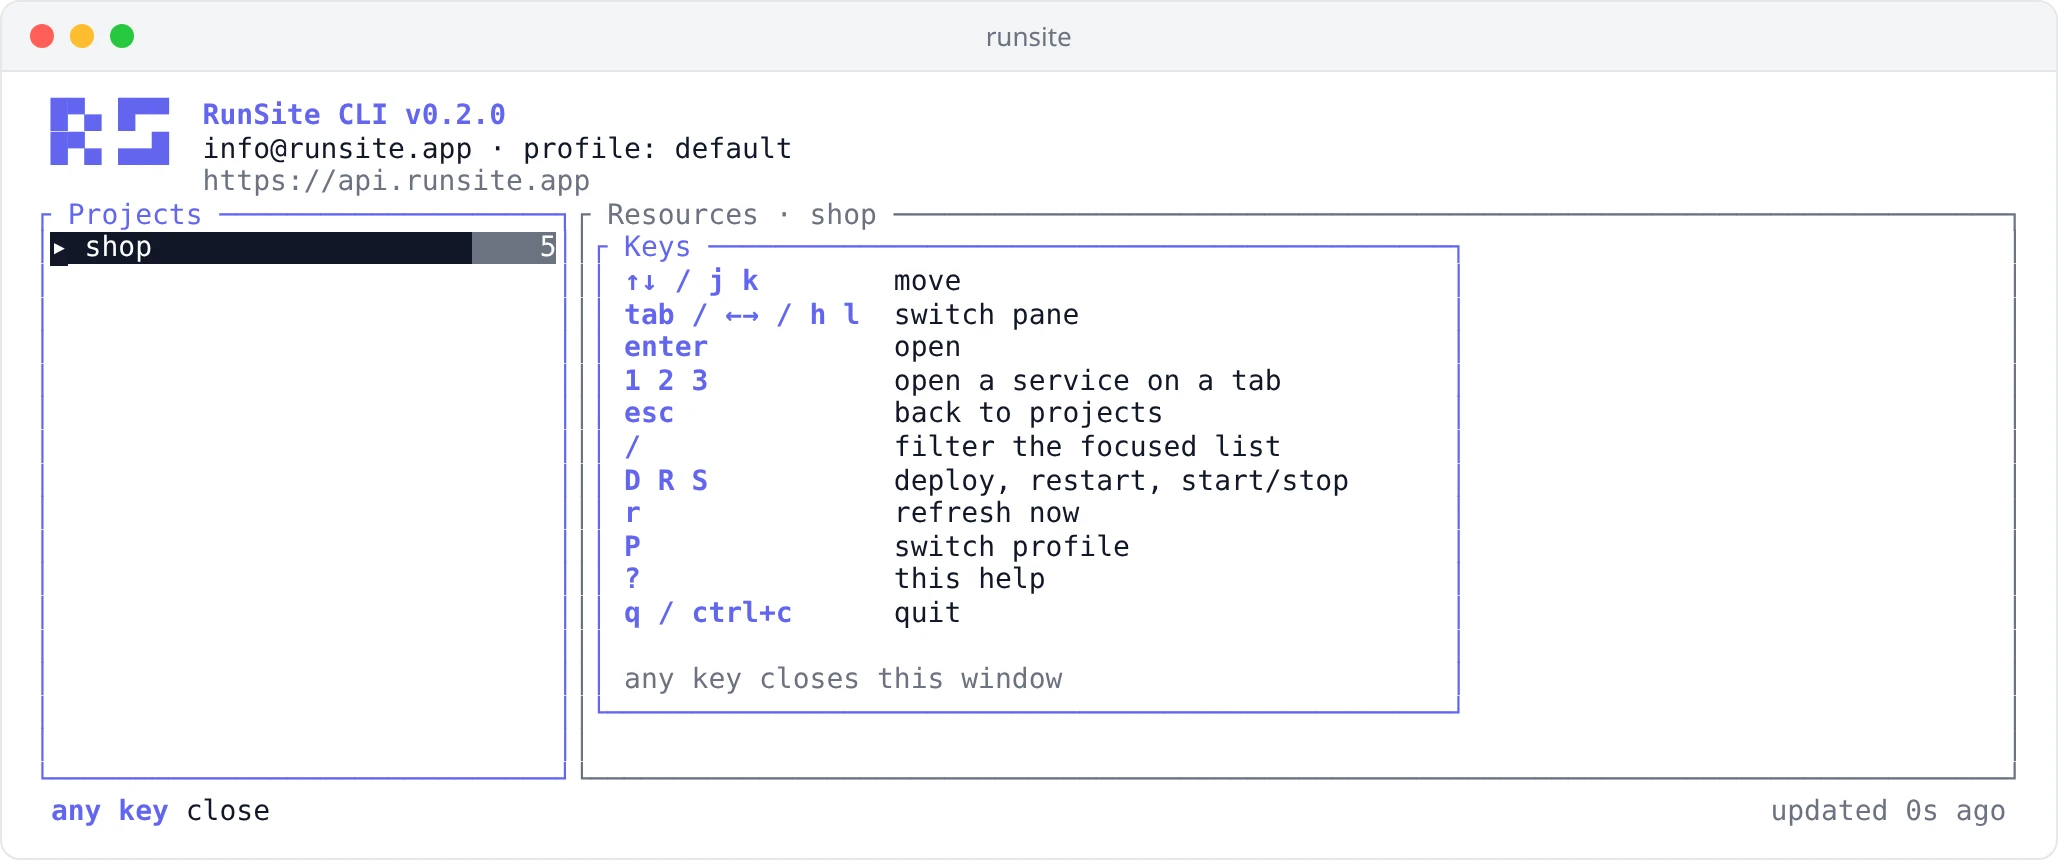
Task: Click the "filter the focused list" description
Action: (1087, 447)
